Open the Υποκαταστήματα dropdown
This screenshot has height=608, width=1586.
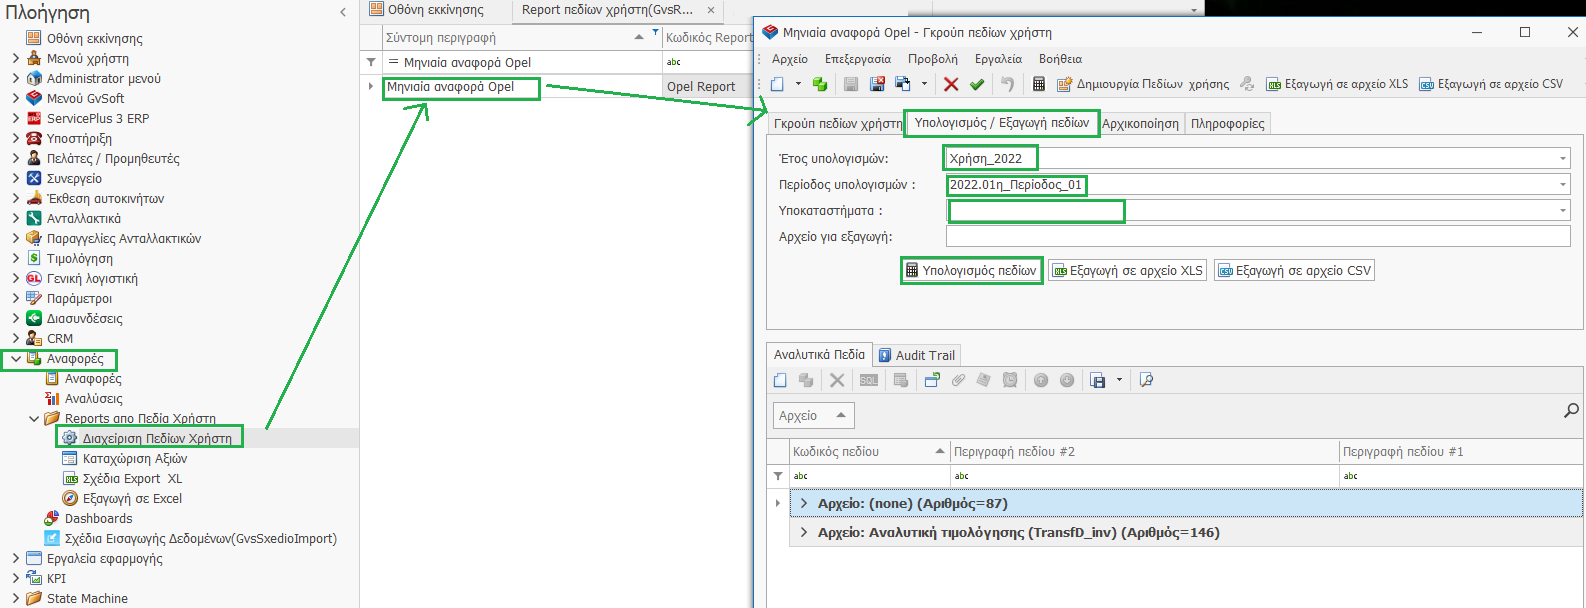pyautogui.click(x=1562, y=211)
